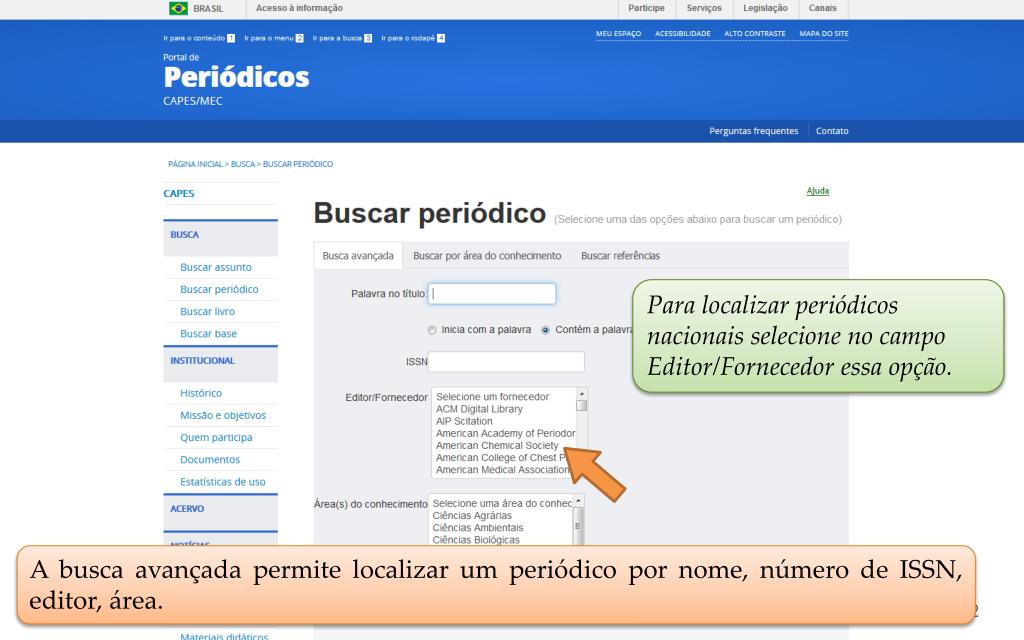Click Área do conhecimento list scroll up arrow
The image size is (1024, 640).
(578, 500)
